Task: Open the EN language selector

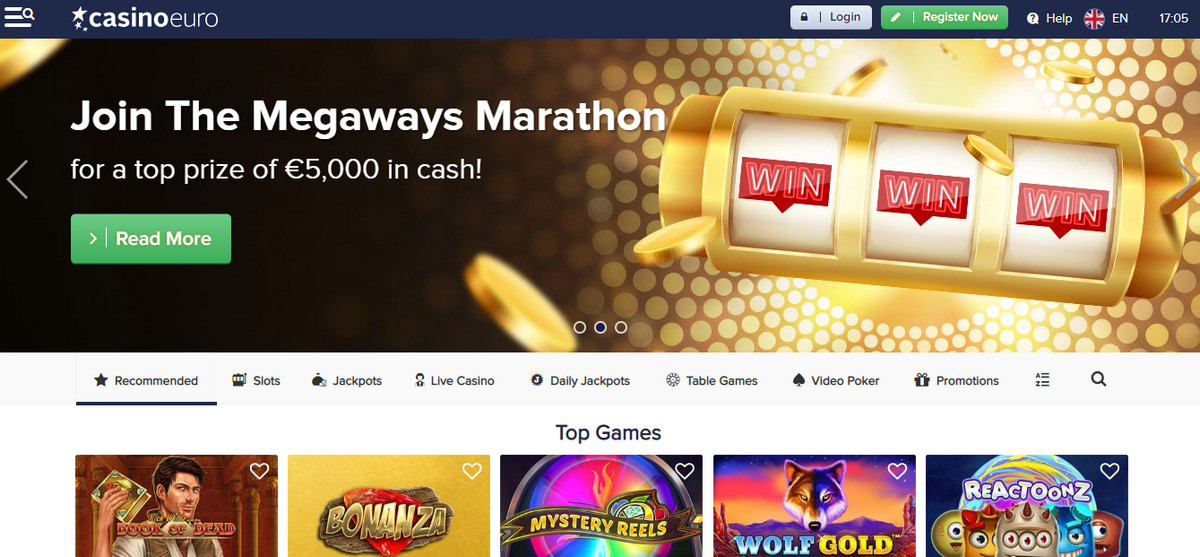Action: 1120,18
